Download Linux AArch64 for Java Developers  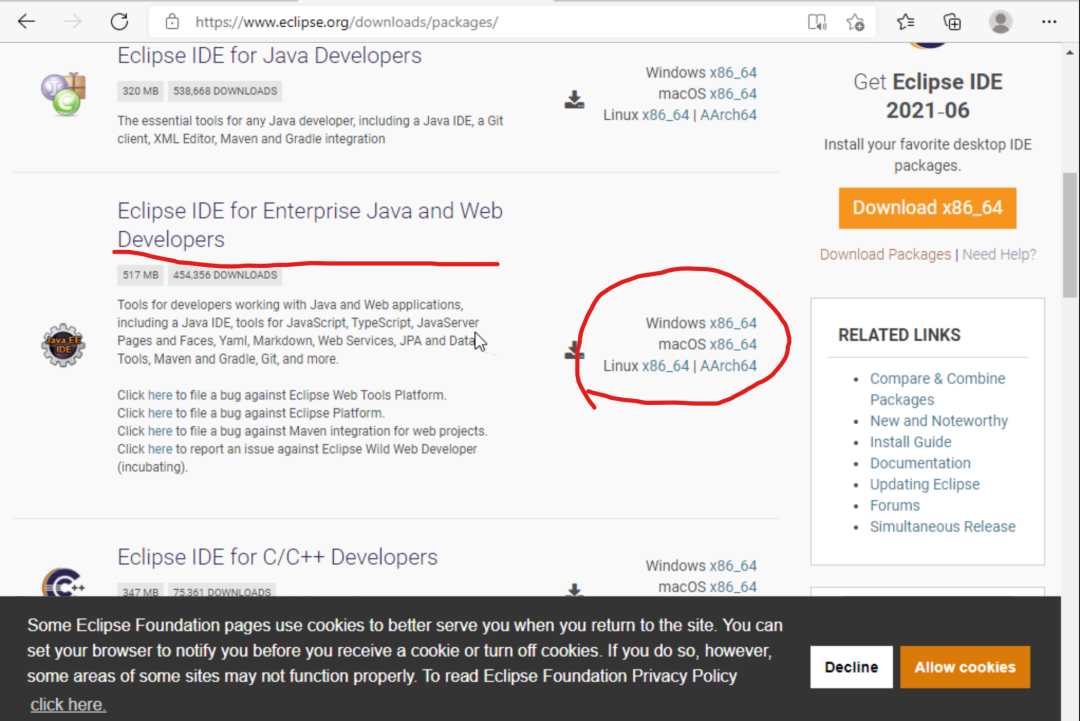tap(728, 115)
